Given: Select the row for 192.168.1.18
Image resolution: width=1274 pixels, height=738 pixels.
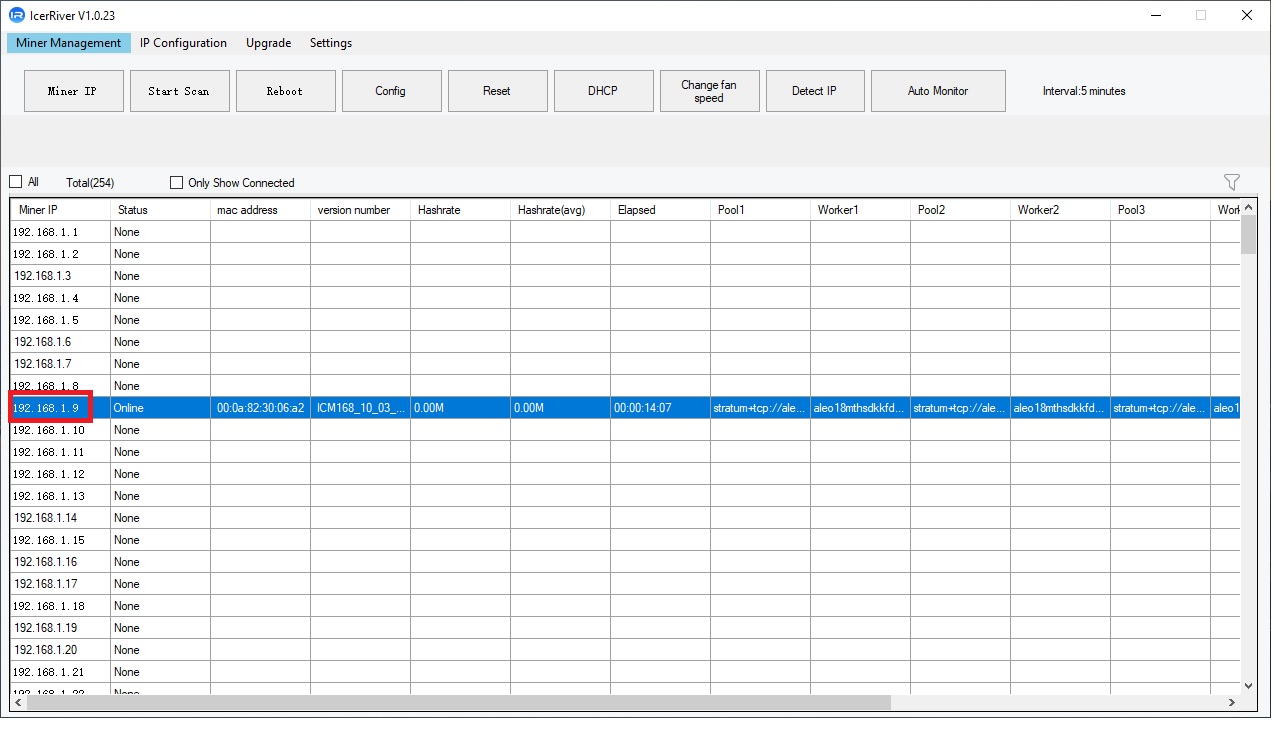Looking at the screenshot, I should (x=626, y=606).
